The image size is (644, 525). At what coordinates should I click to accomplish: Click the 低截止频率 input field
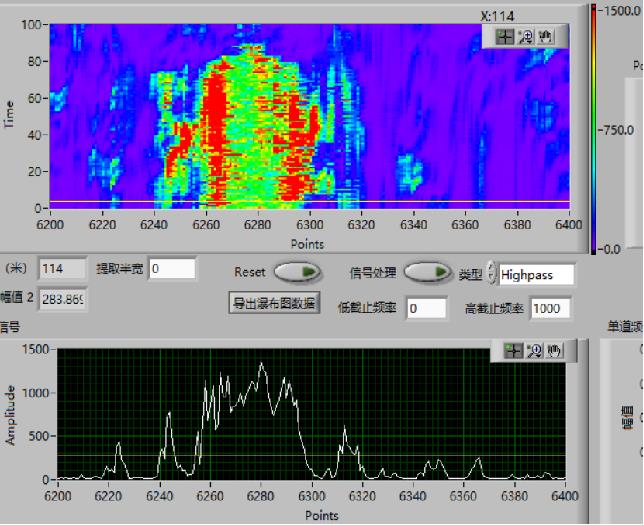(426, 308)
